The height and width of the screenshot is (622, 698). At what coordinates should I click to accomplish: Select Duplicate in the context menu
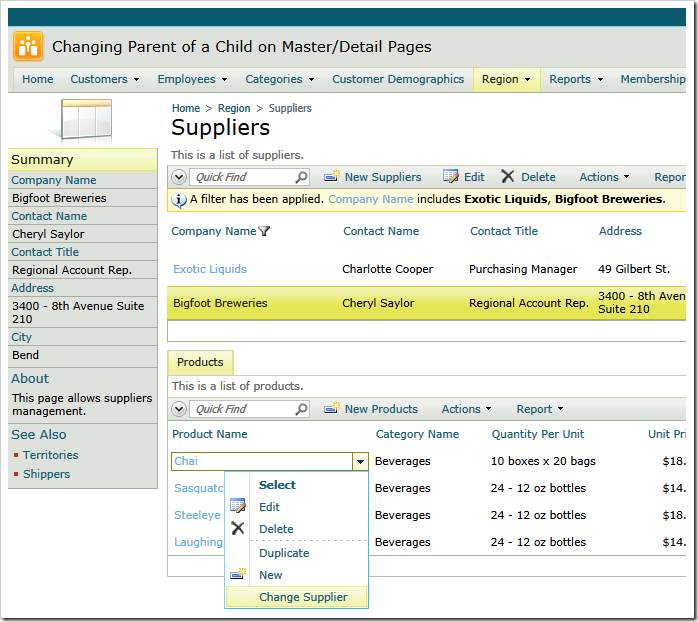[284, 553]
